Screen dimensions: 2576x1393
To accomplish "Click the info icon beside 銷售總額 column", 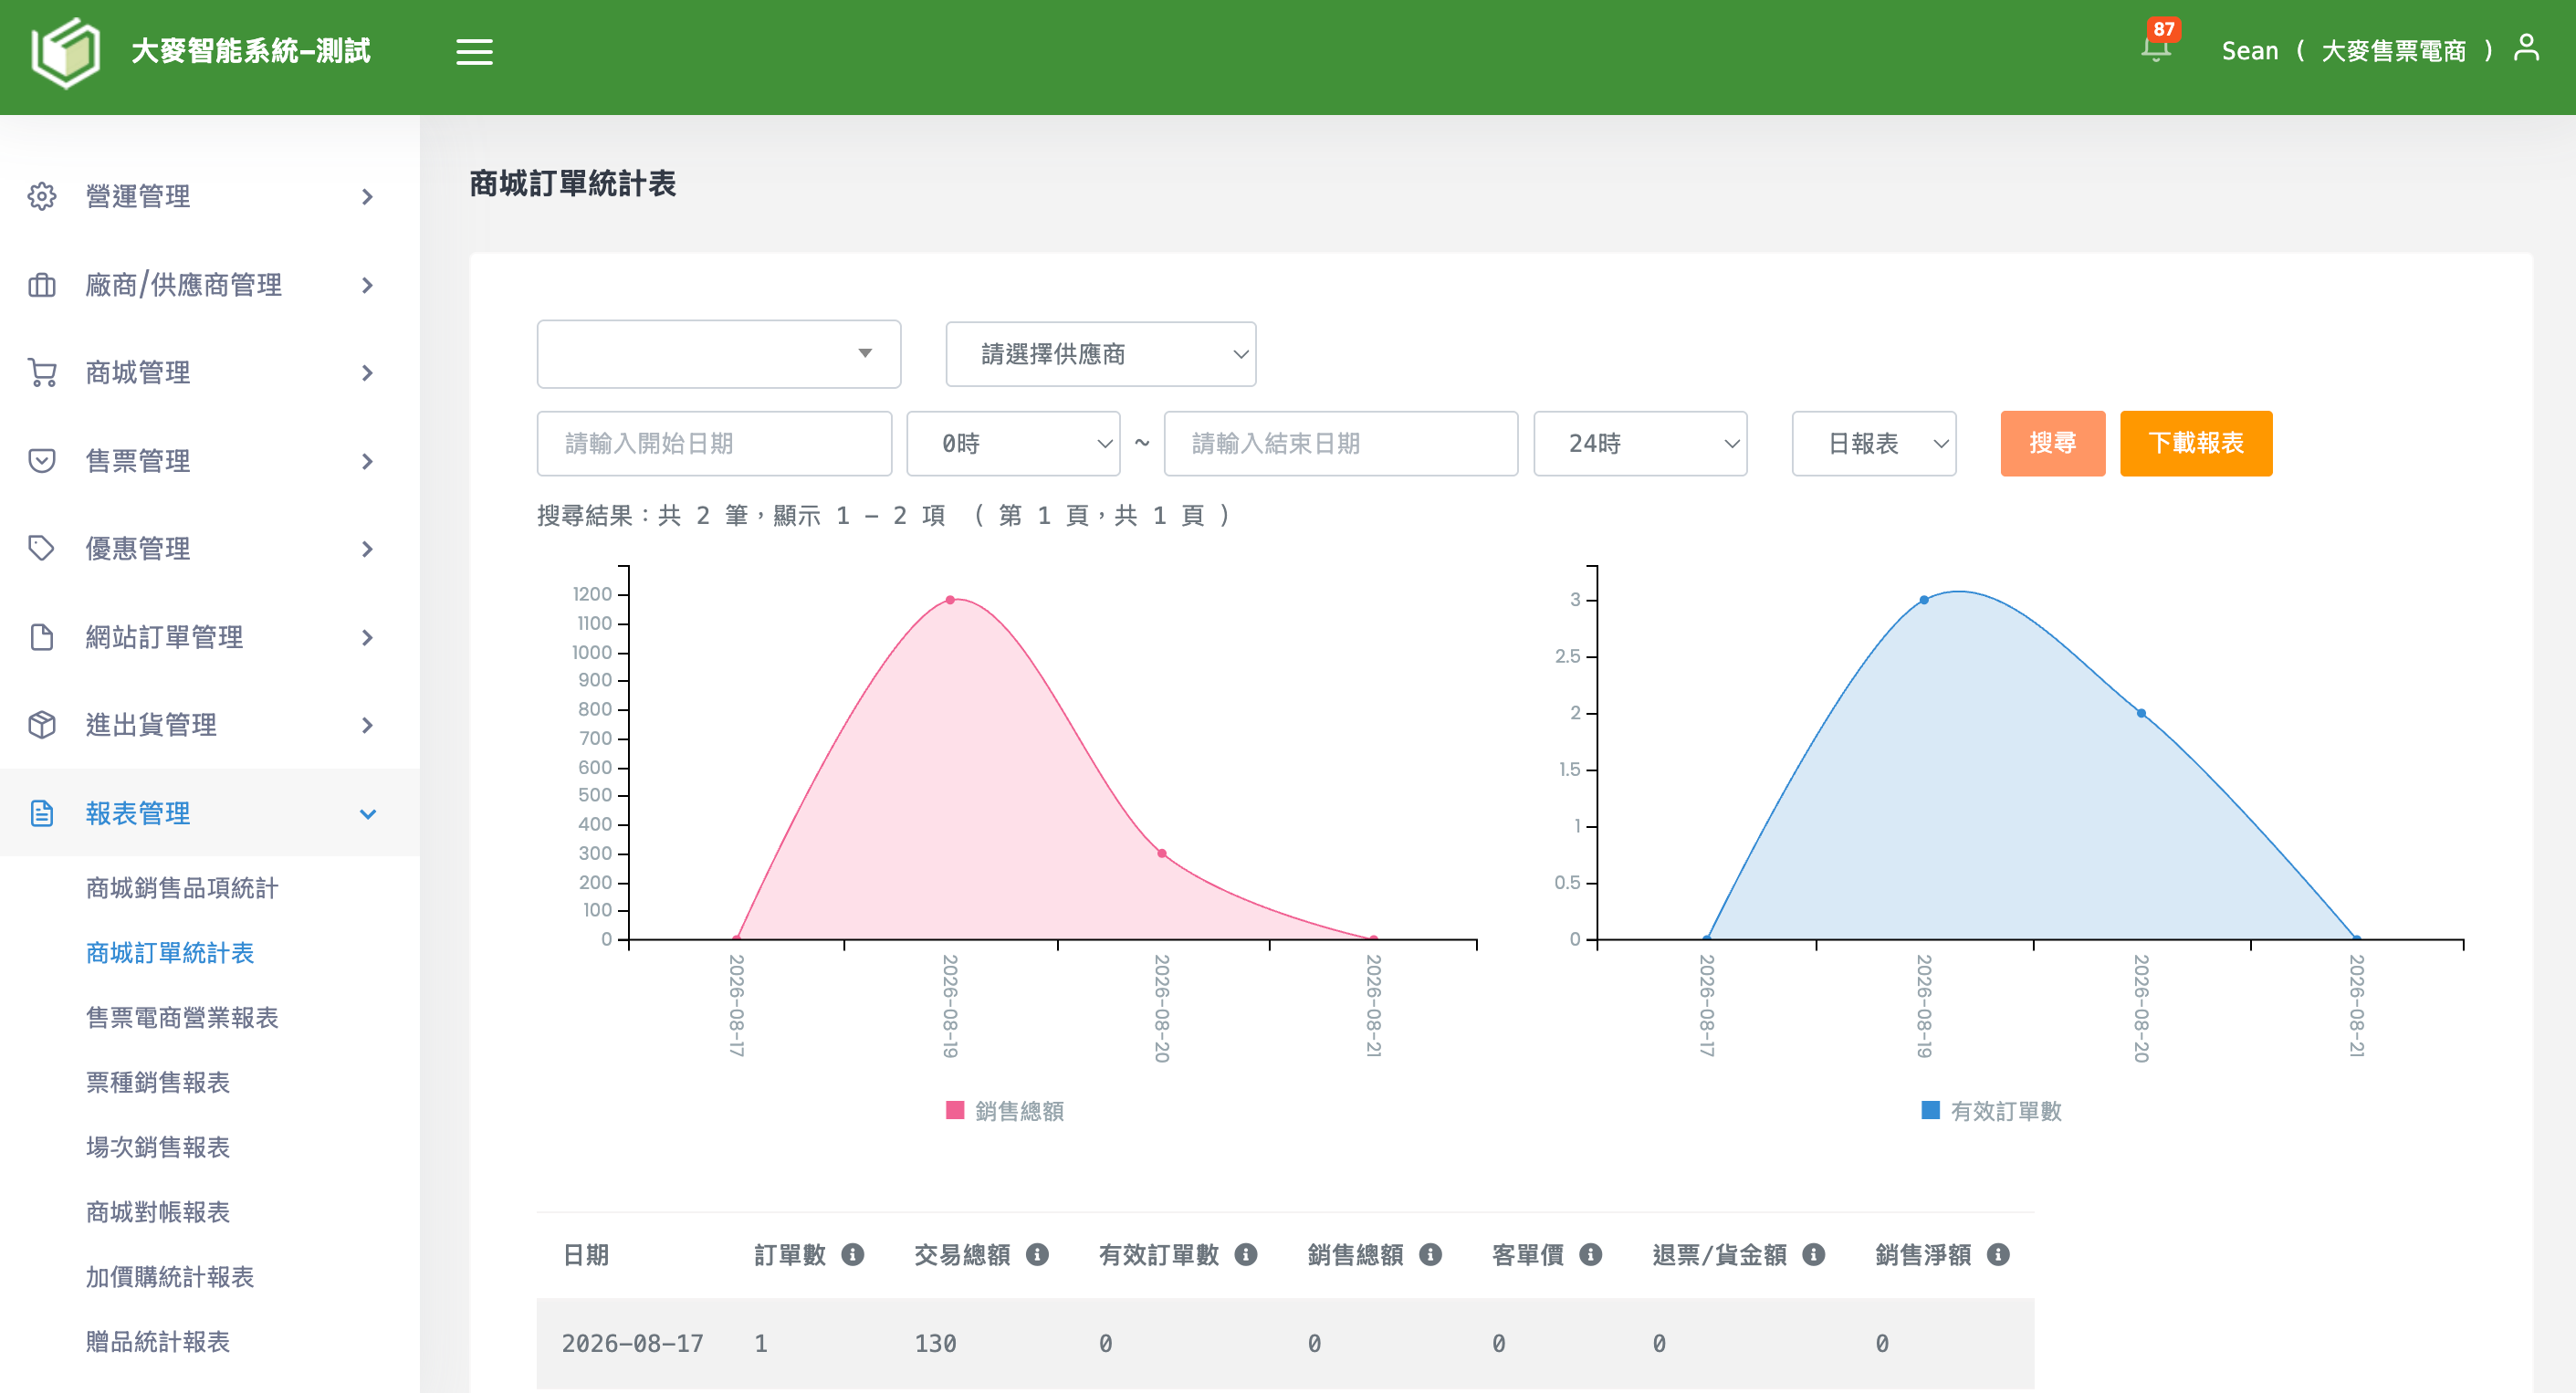I will 1430,1254.
